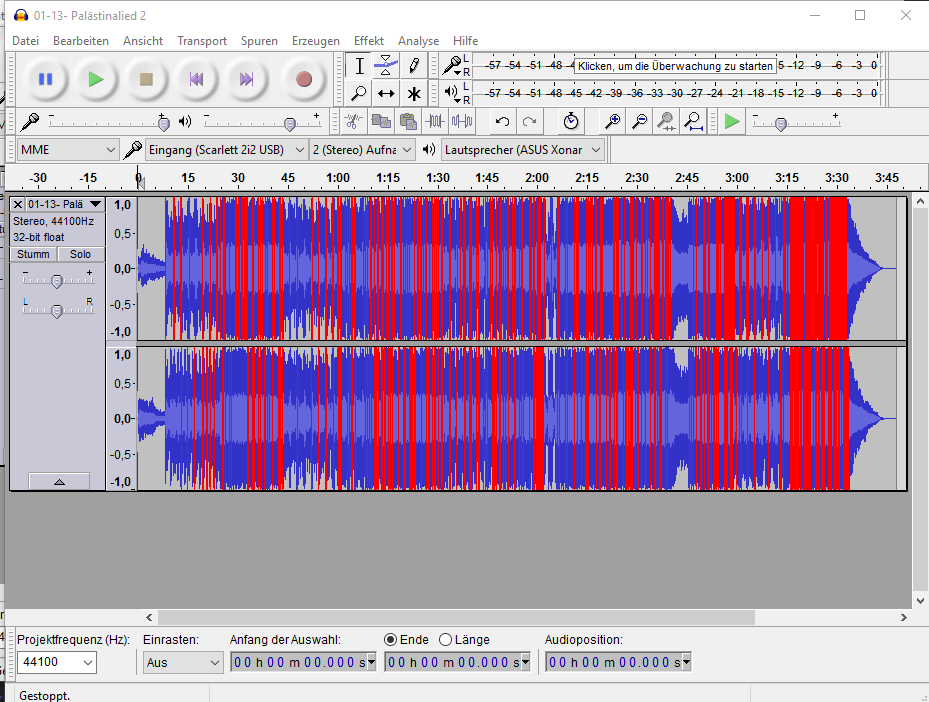Click the track gain slider handle
The image size is (929, 702).
coord(57,281)
